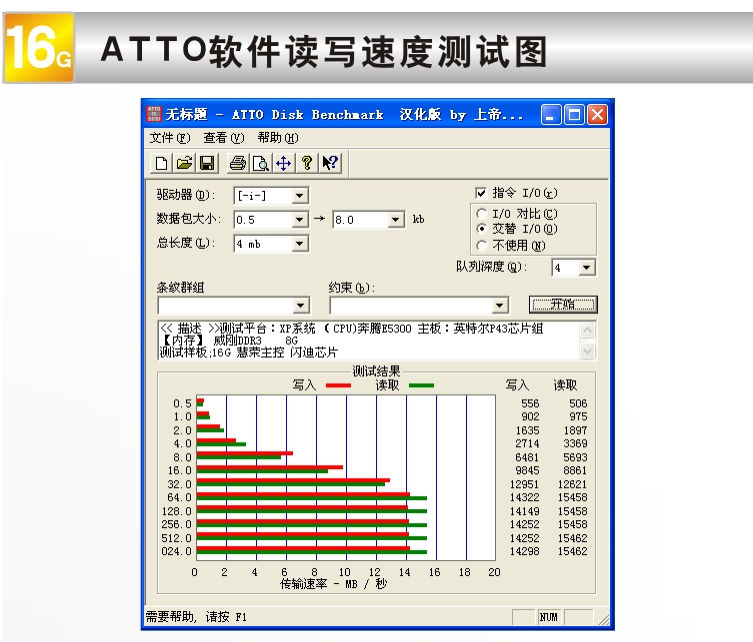Click the write value 14322
This screenshot has height=642, width=753.
click(524, 497)
